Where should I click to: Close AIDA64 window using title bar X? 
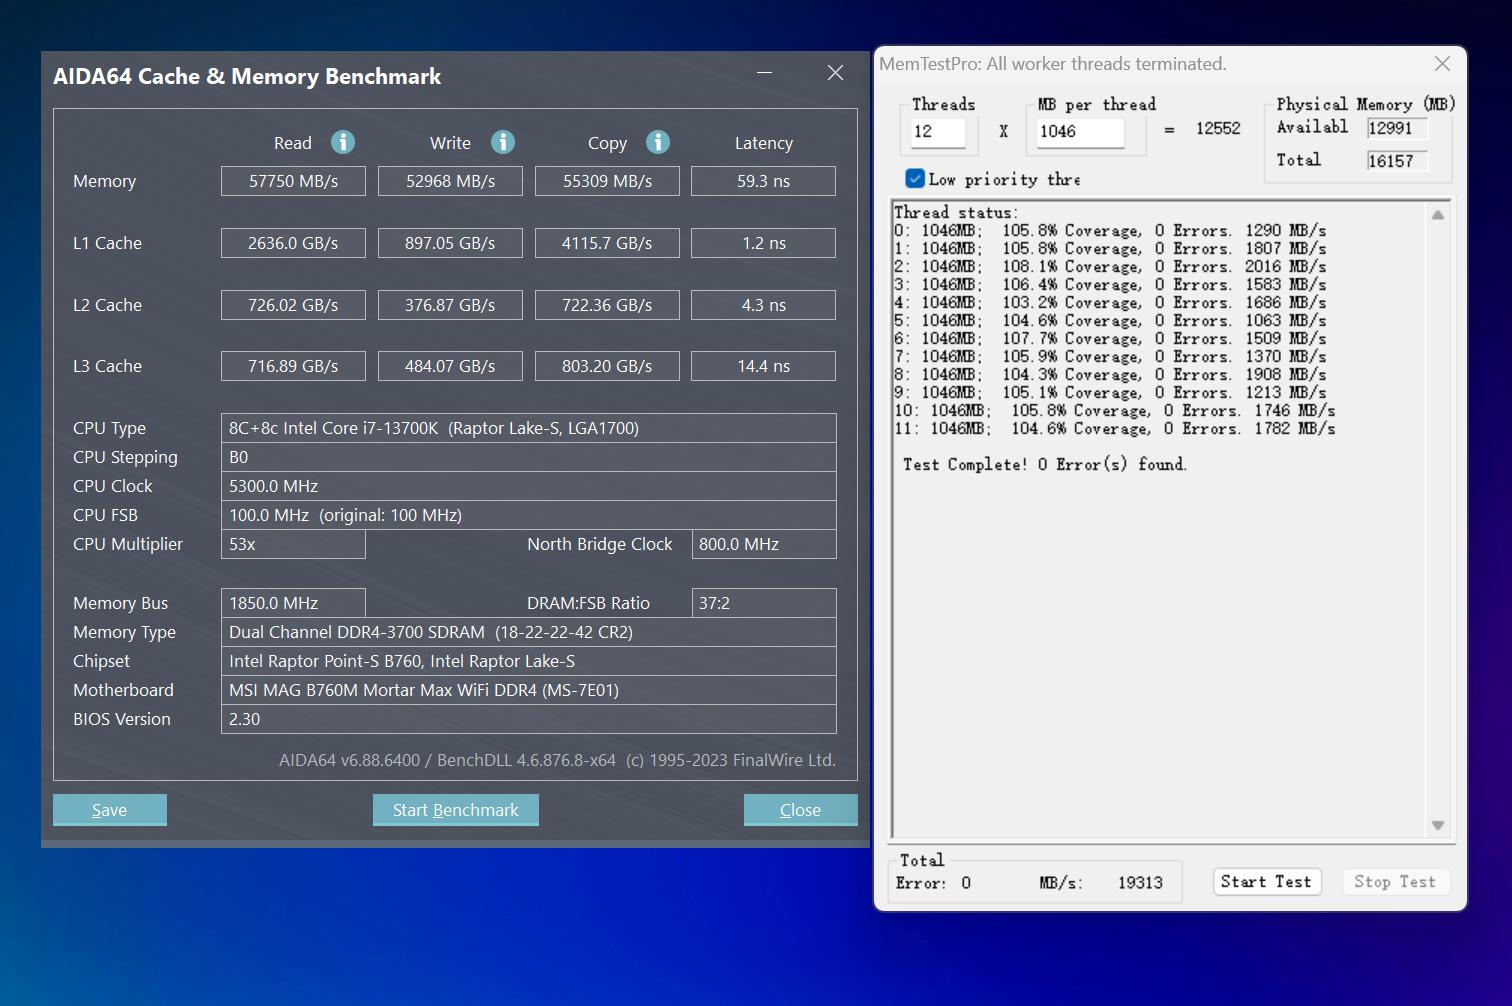pos(835,73)
